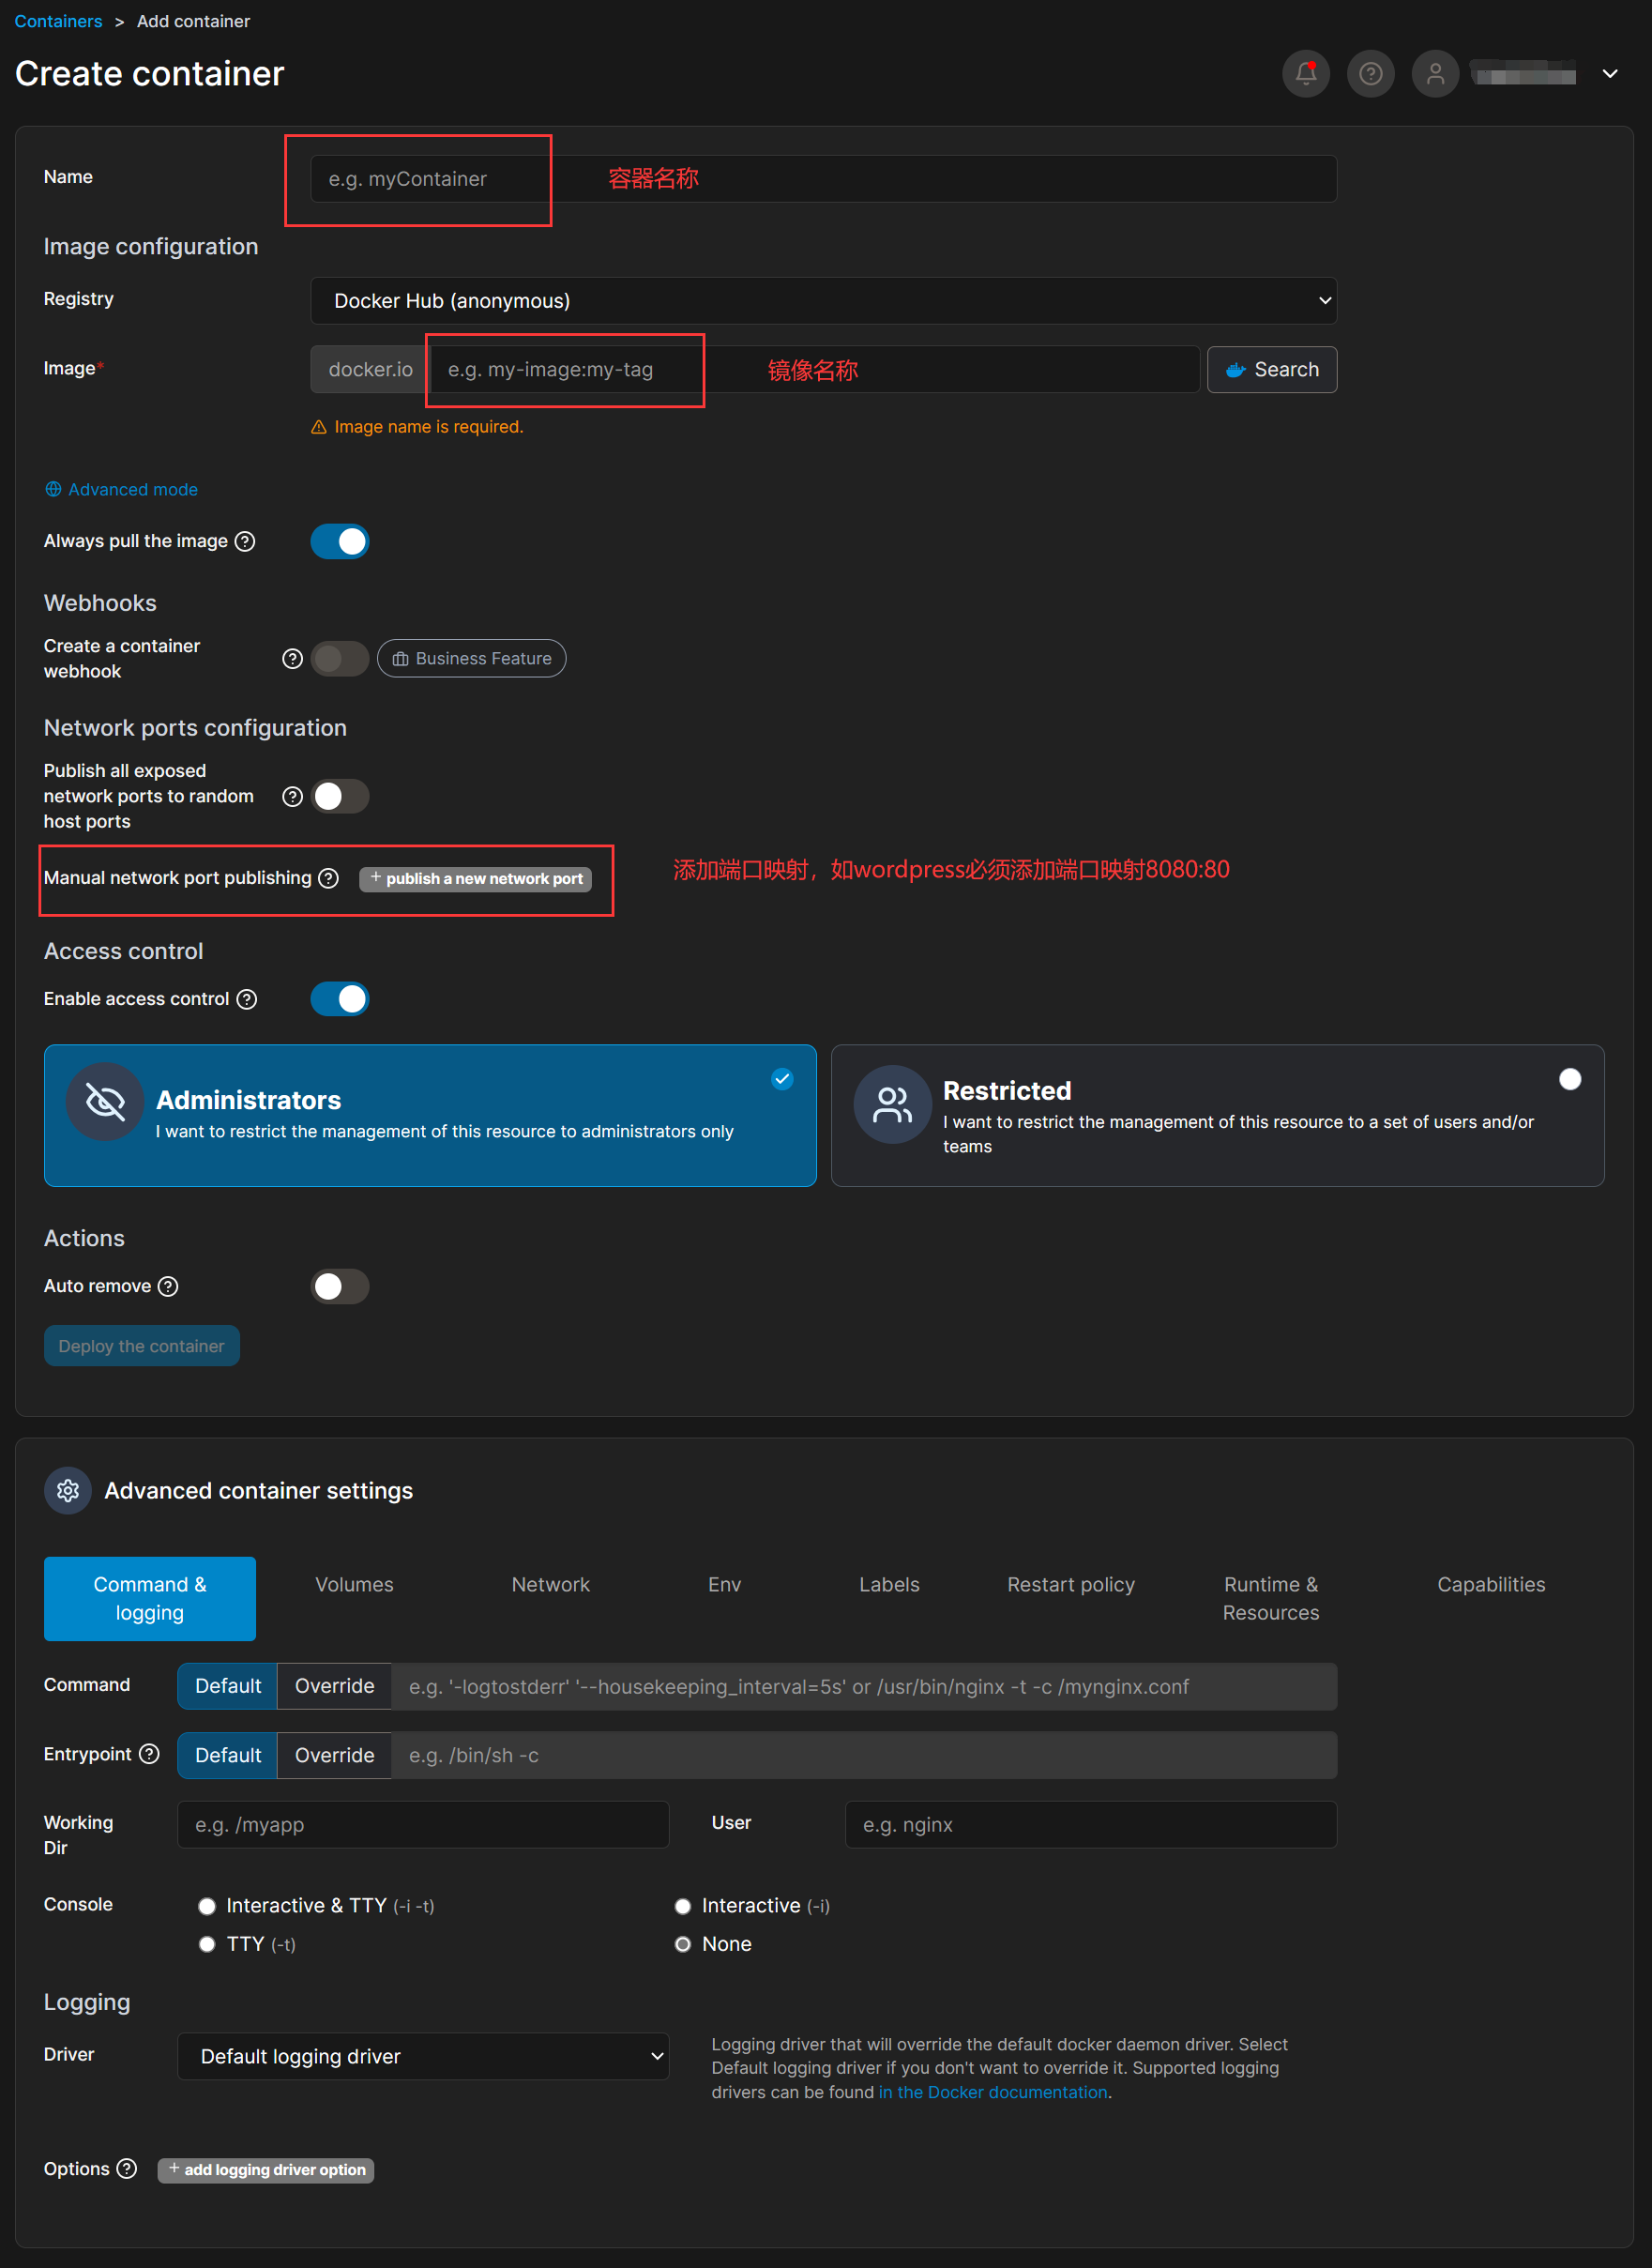Select Default for Entrypoint

(x=228, y=1755)
